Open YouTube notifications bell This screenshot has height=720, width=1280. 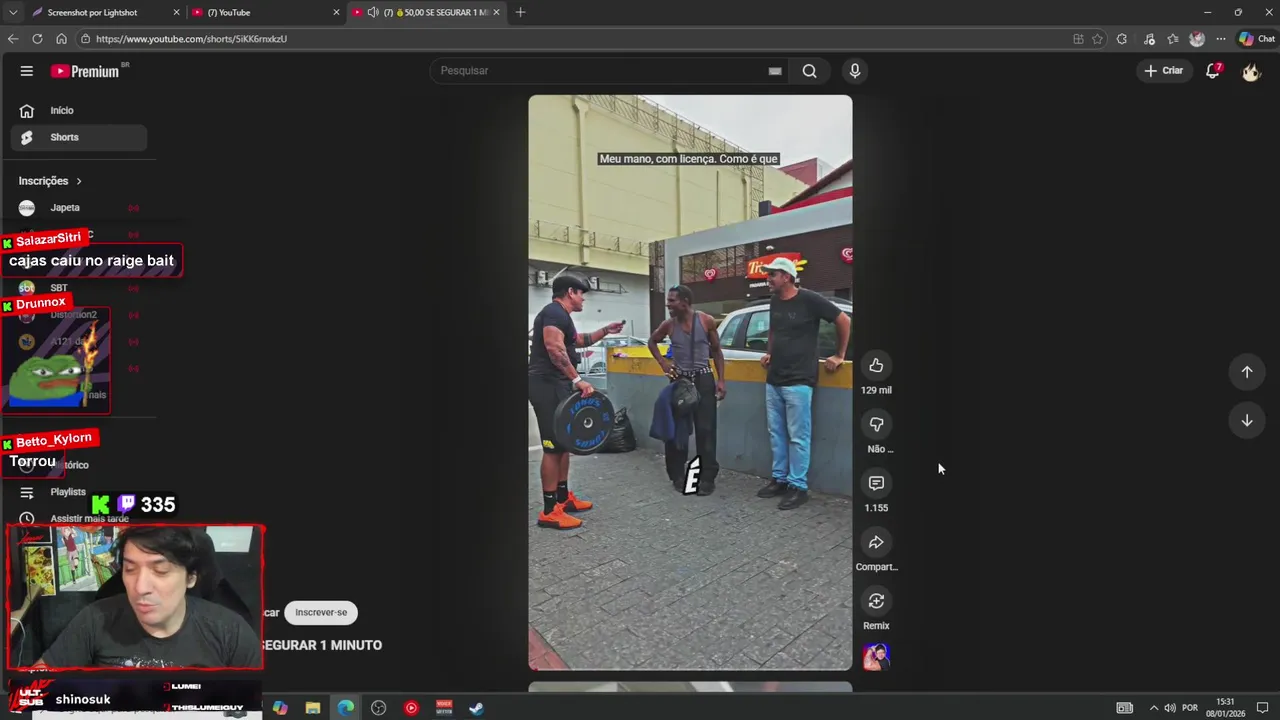point(1213,71)
